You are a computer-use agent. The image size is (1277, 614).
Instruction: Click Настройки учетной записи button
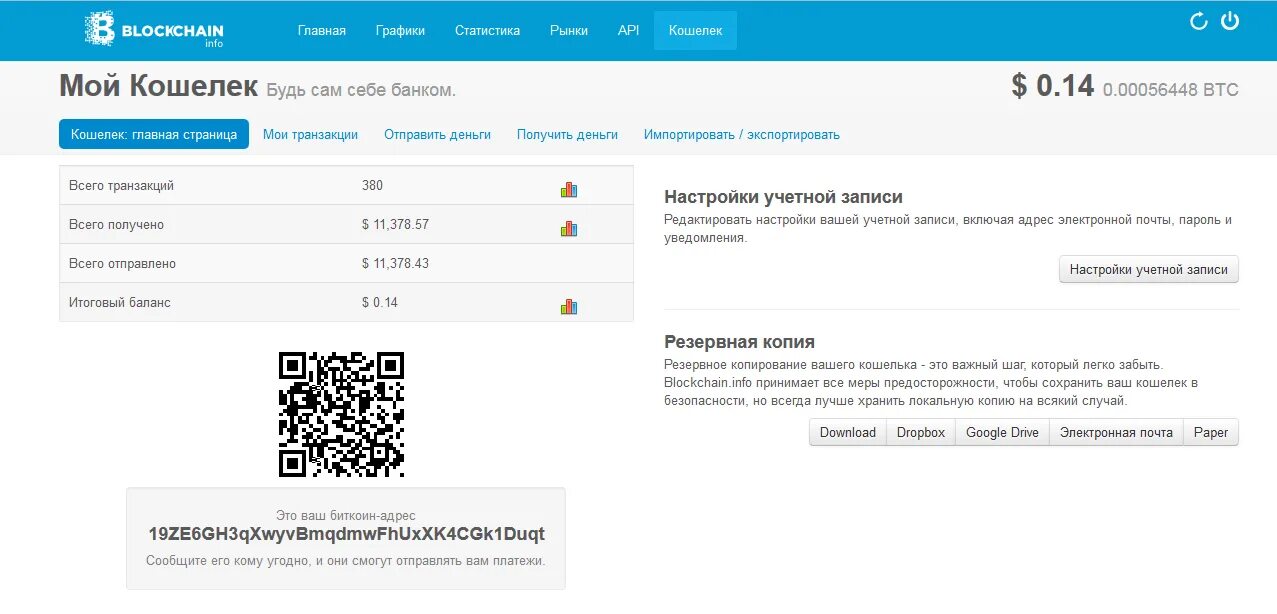click(1149, 269)
